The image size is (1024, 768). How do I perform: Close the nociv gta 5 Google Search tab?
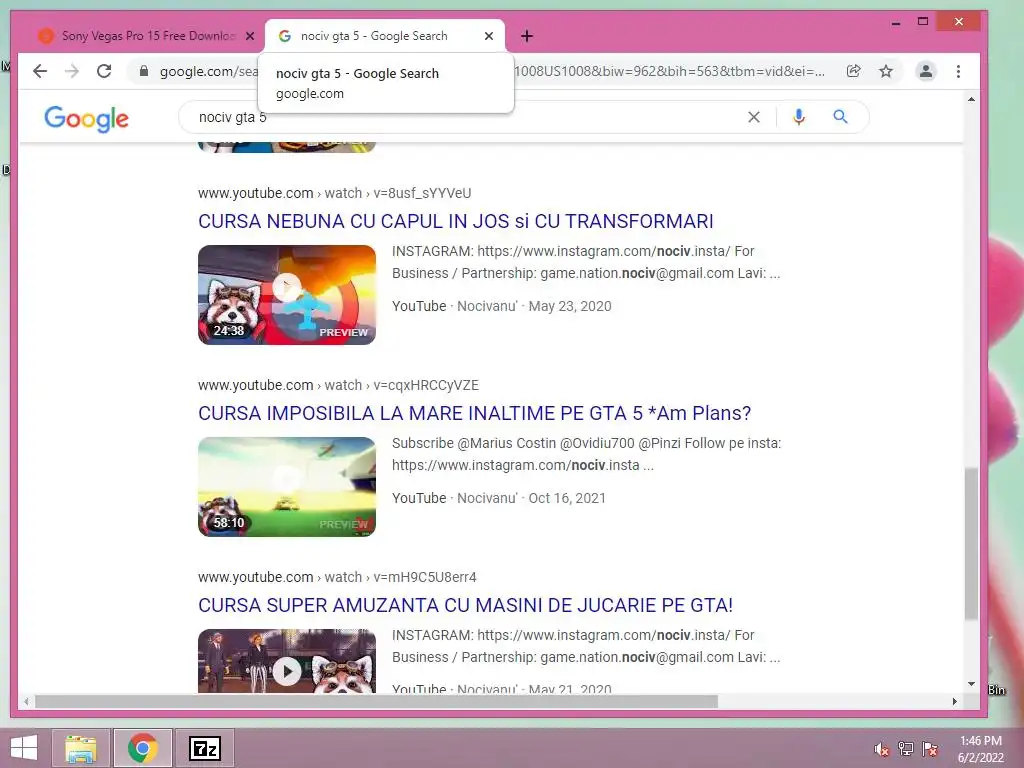click(x=488, y=36)
